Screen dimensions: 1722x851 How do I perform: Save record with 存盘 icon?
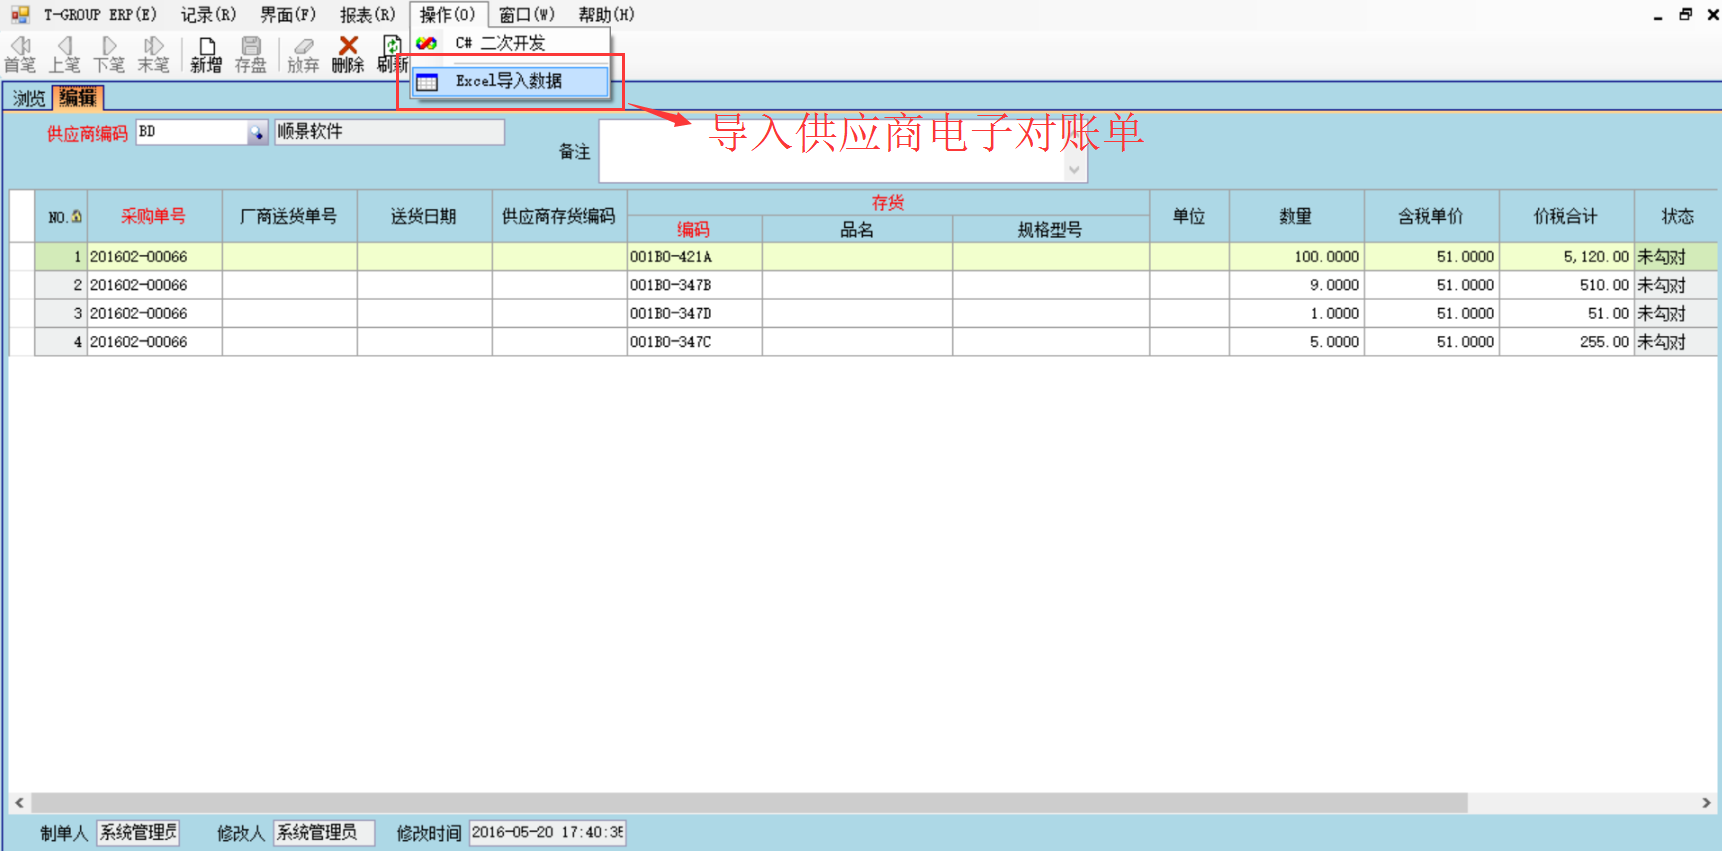coord(251,55)
